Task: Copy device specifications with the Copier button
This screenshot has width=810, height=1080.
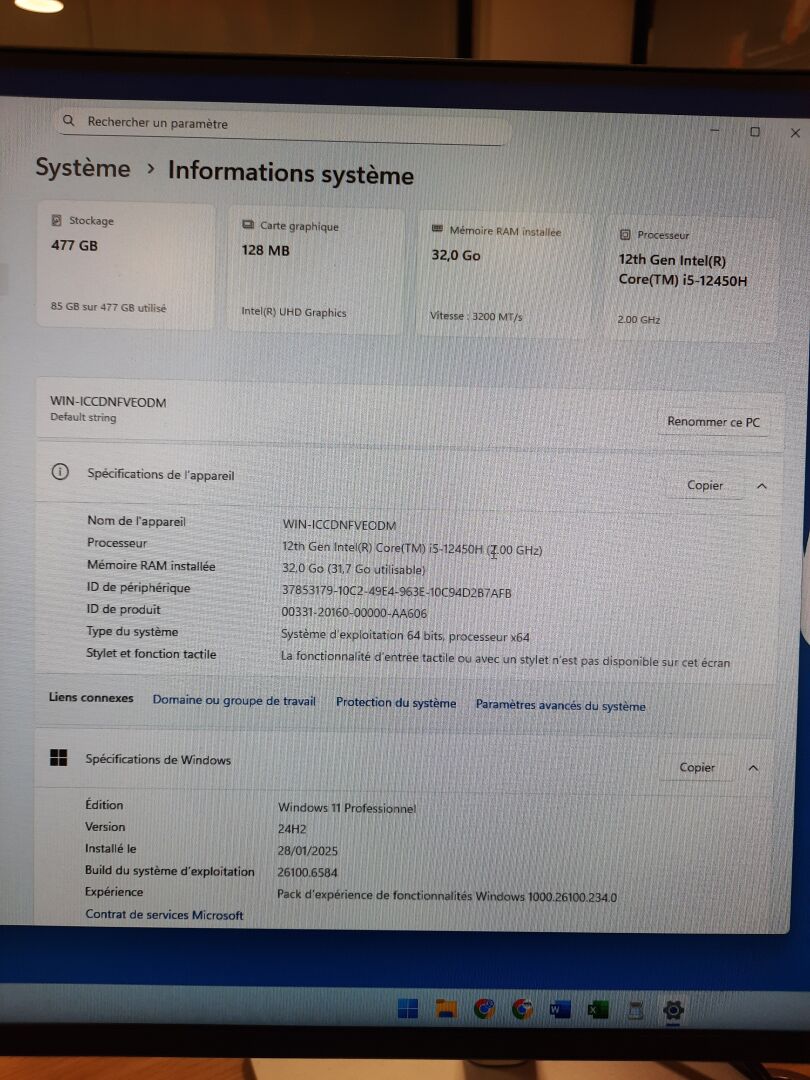Action: (x=704, y=485)
